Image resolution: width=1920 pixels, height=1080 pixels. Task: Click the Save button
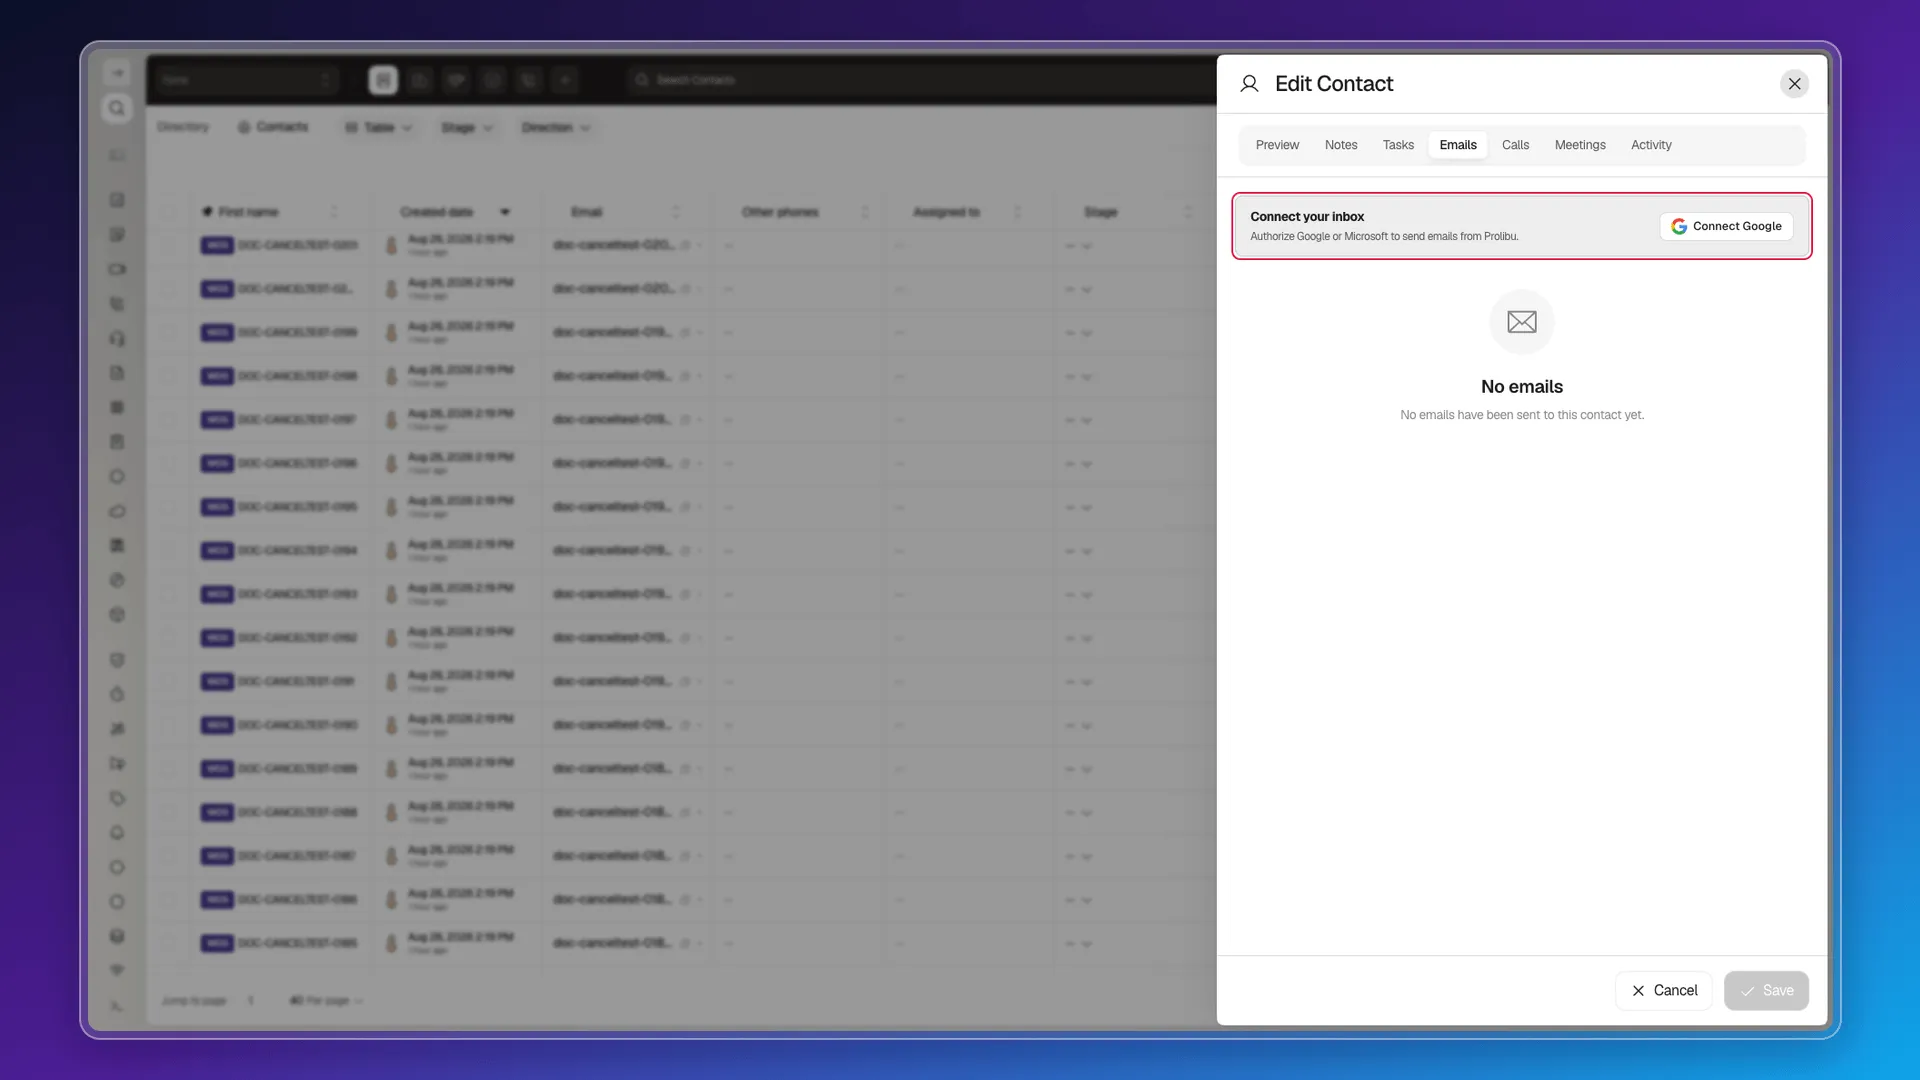tap(1766, 990)
